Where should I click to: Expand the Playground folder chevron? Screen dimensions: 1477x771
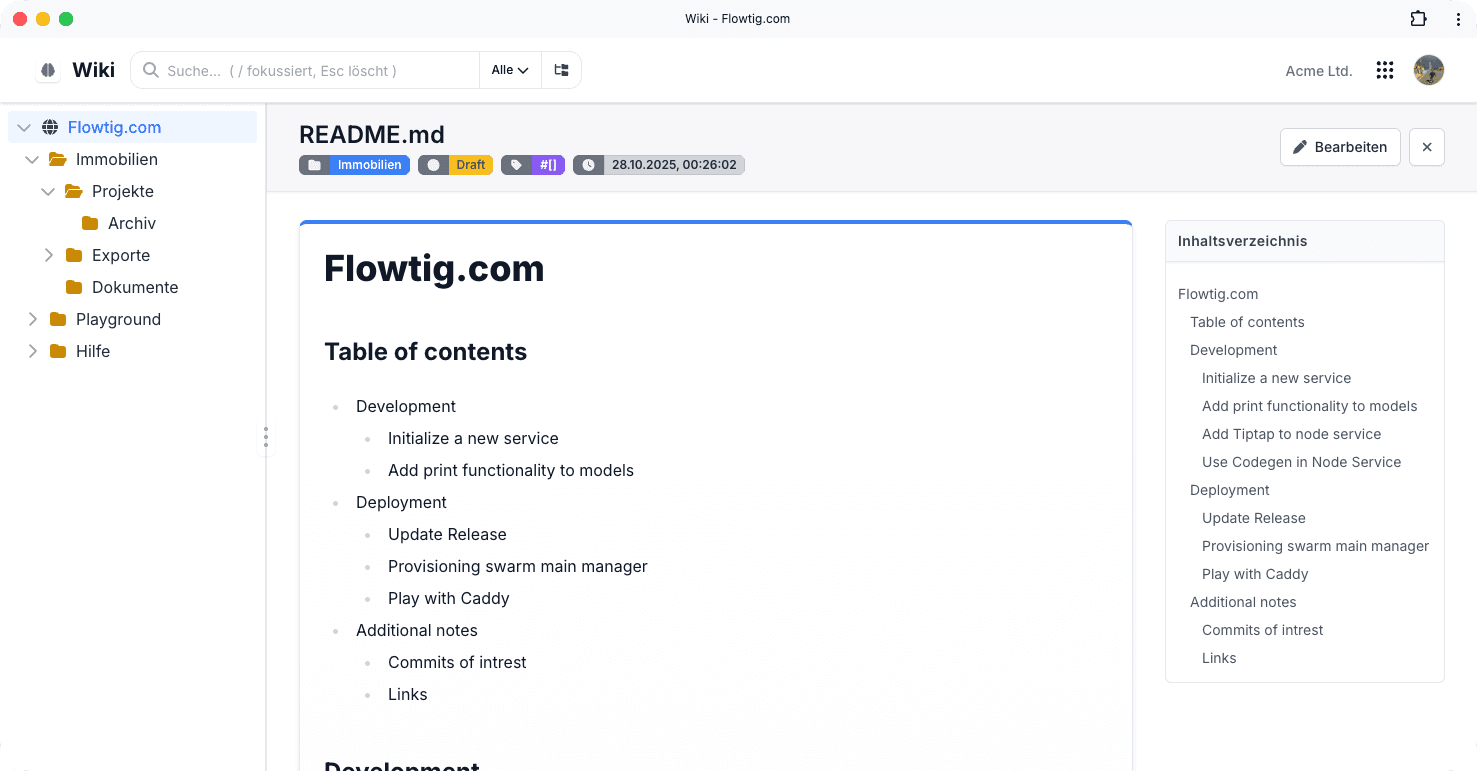[32, 319]
